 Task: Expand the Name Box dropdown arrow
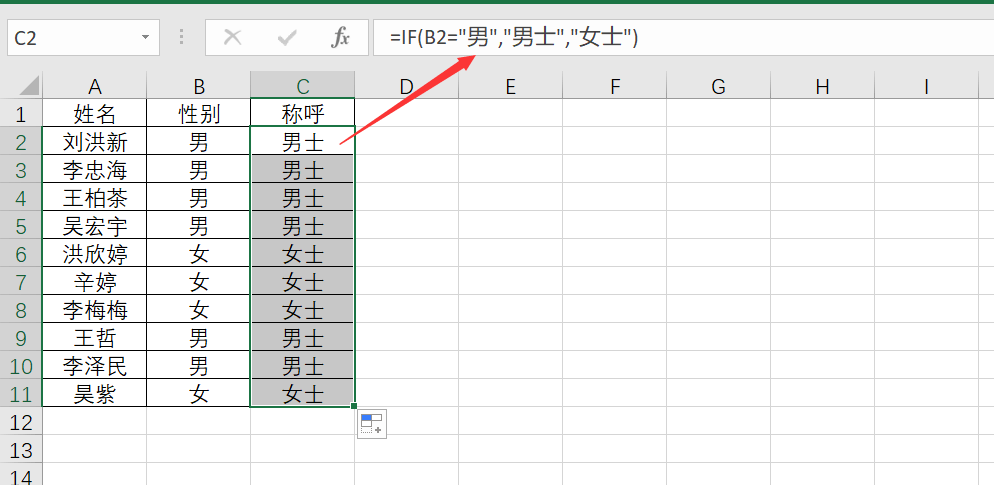pos(146,38)
